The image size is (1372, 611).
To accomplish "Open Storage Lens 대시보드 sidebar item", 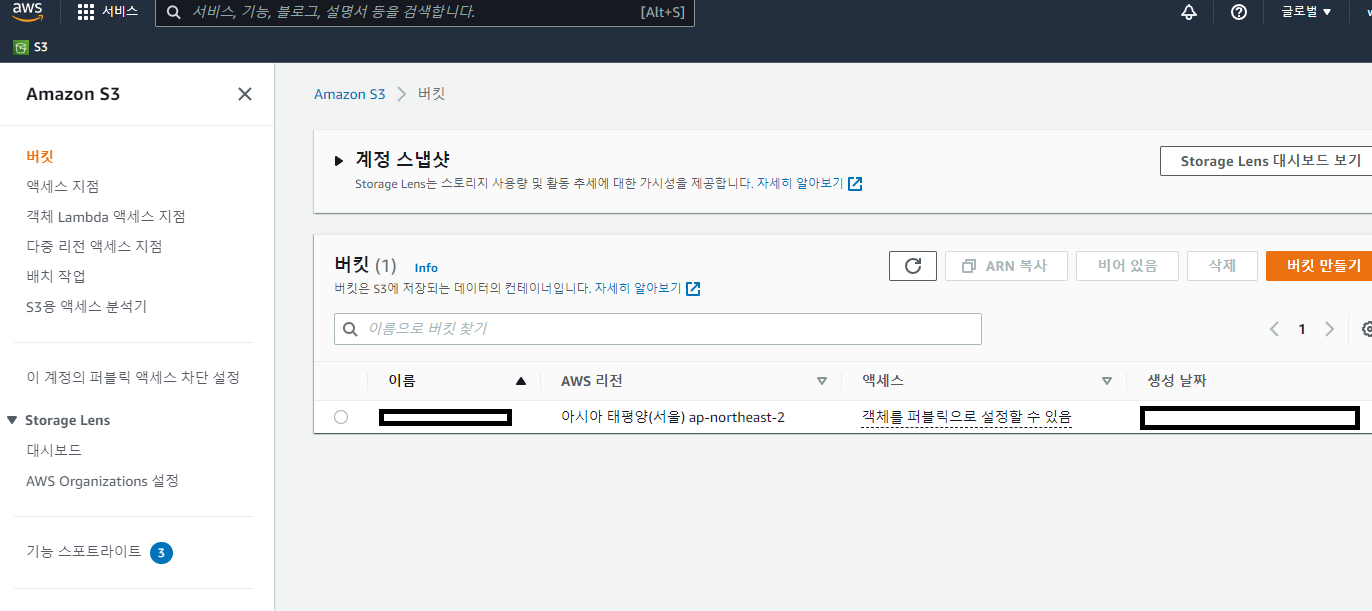I will pos(54,450).
